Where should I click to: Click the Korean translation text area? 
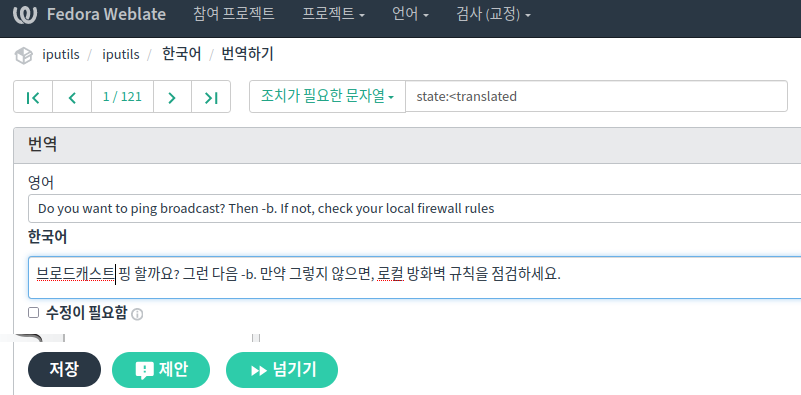pyautogui.click(x=414, y=277)
